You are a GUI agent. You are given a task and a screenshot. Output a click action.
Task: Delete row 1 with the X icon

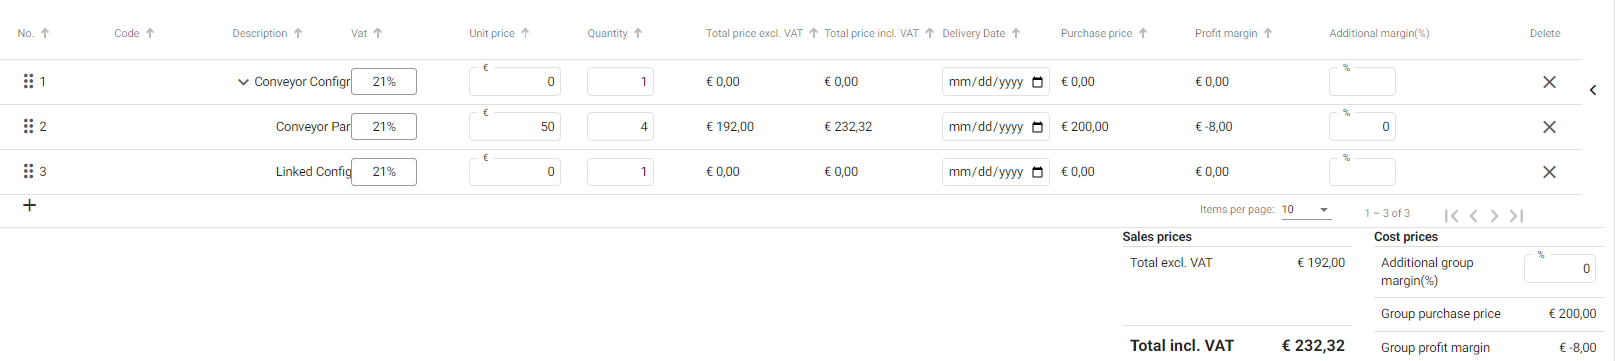tap(1549, 82)
